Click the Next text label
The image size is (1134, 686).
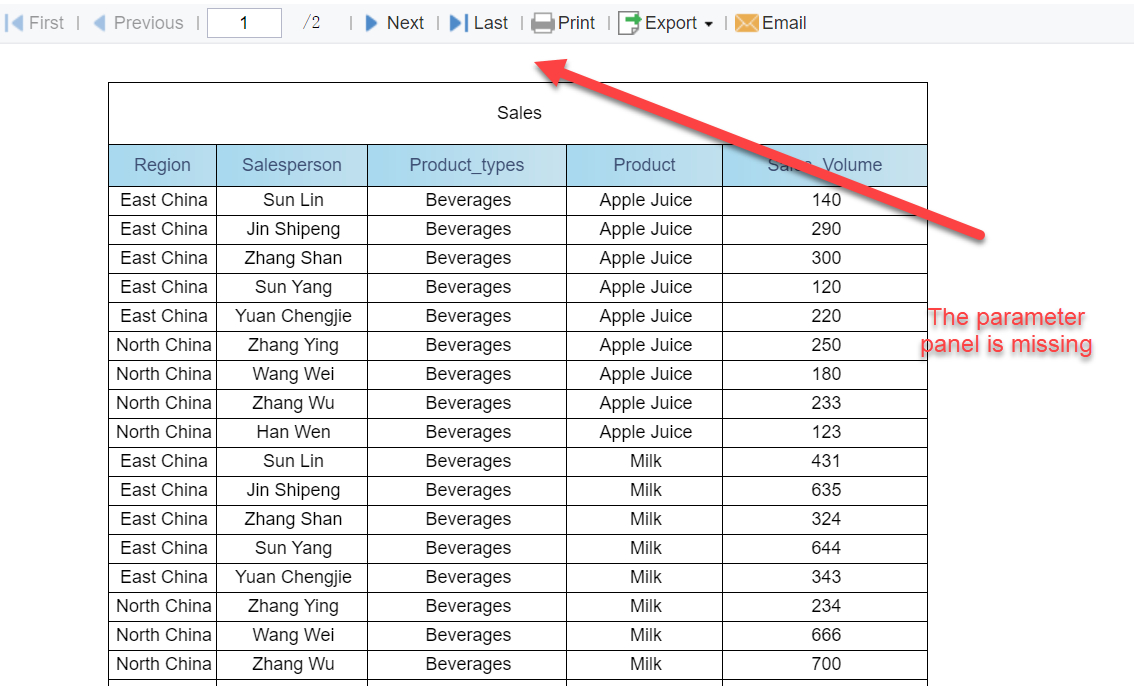click(x=406, y=22)
